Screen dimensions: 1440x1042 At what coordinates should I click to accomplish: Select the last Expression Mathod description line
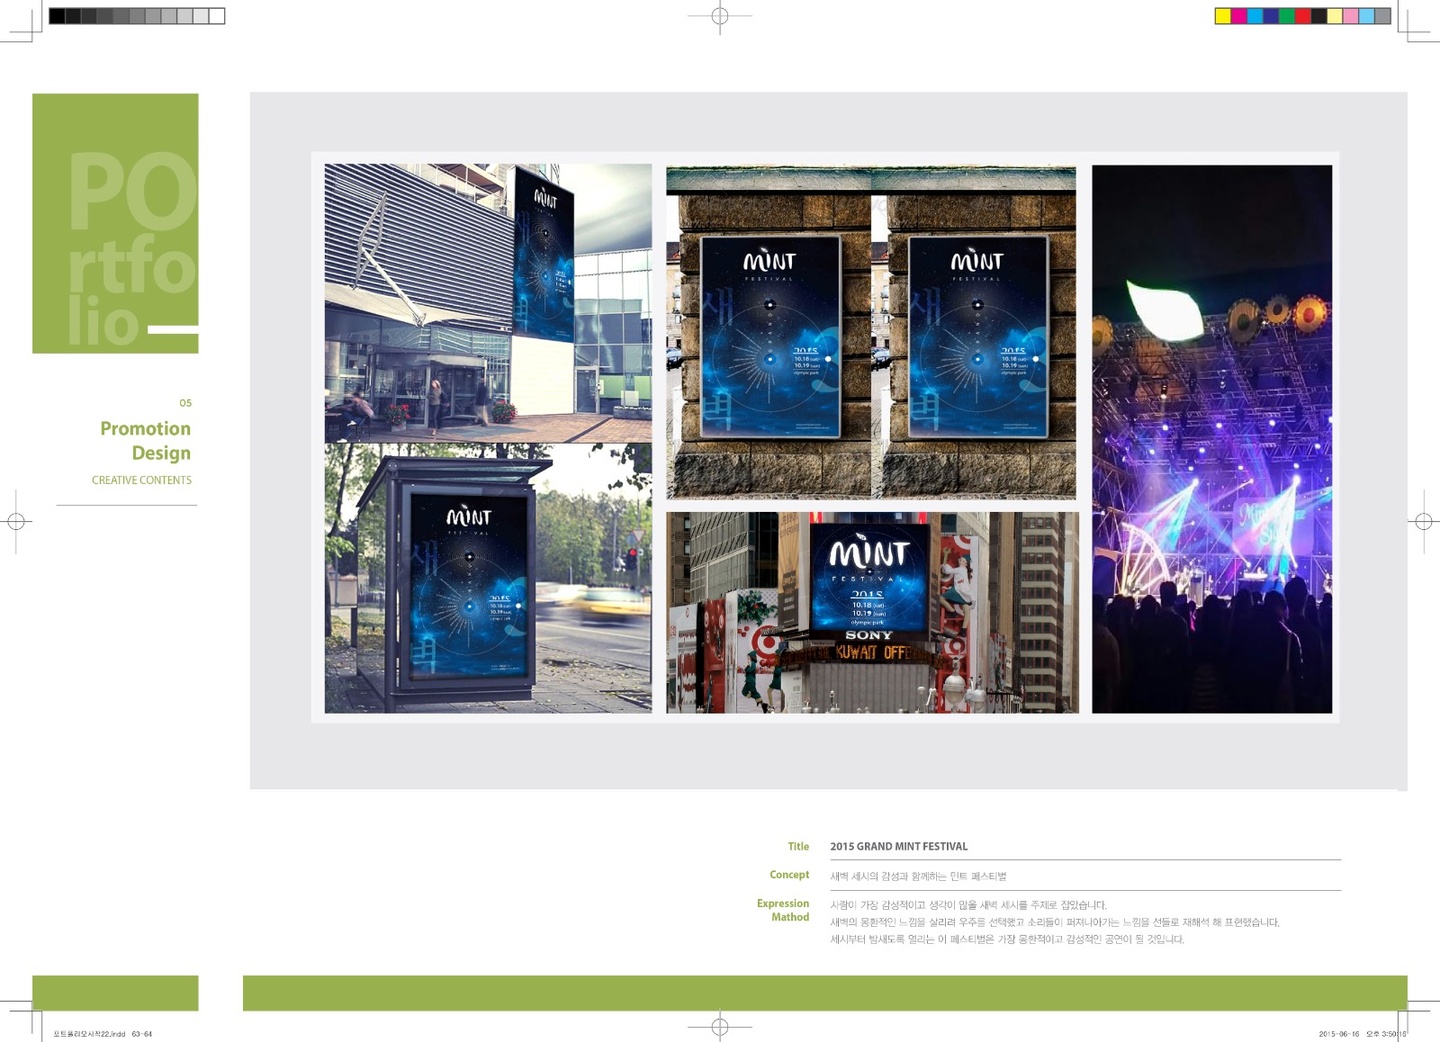point(1007,939)
